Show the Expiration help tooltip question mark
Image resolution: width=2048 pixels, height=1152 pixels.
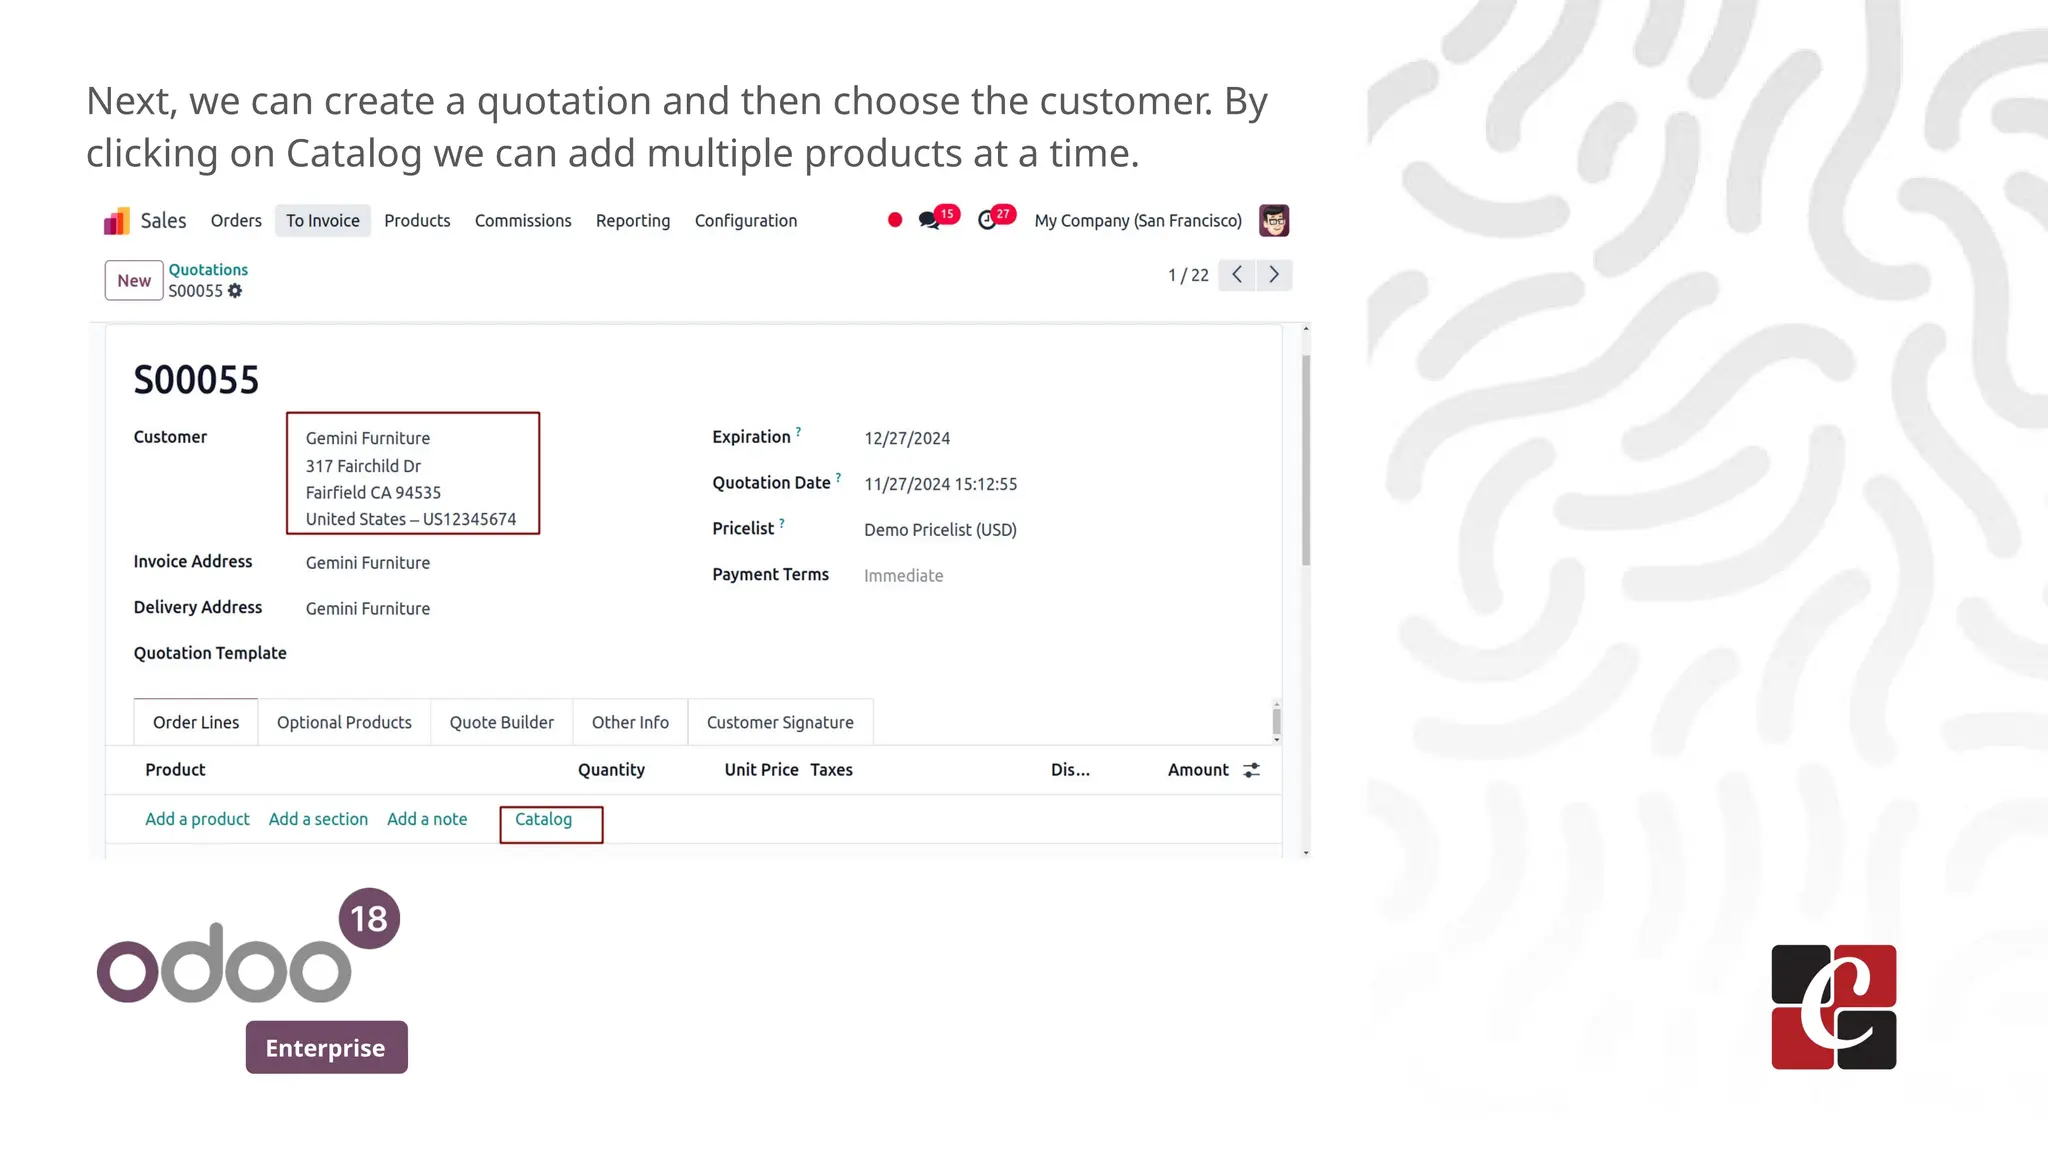tap(798, 432)
